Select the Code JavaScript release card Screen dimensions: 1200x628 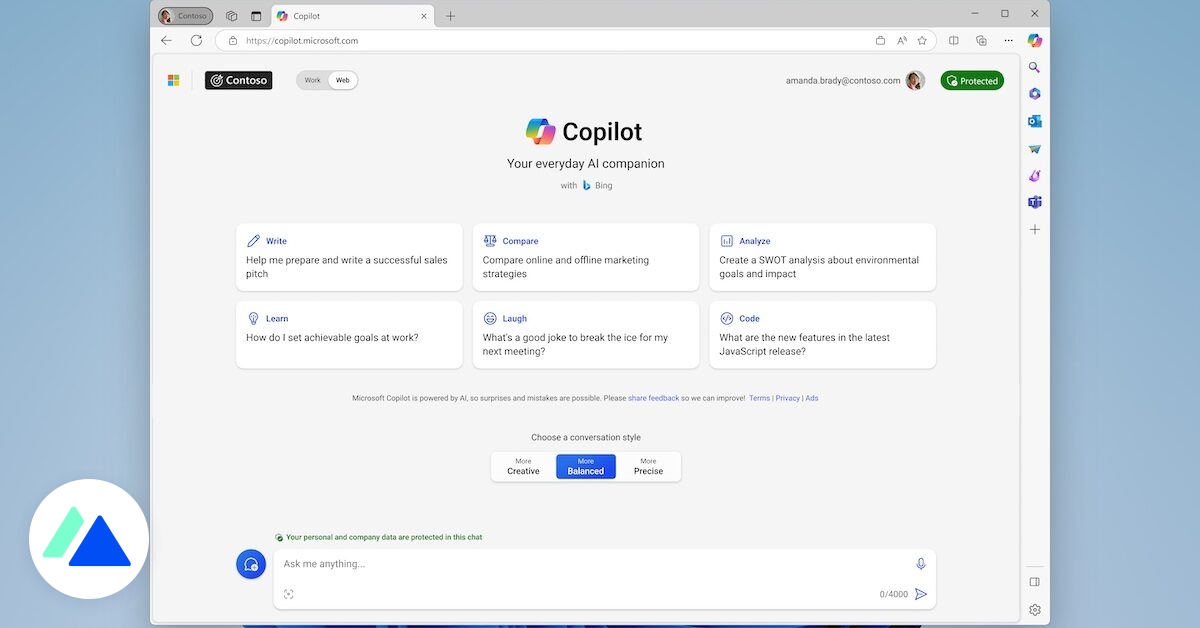click(x=823, y=335)
